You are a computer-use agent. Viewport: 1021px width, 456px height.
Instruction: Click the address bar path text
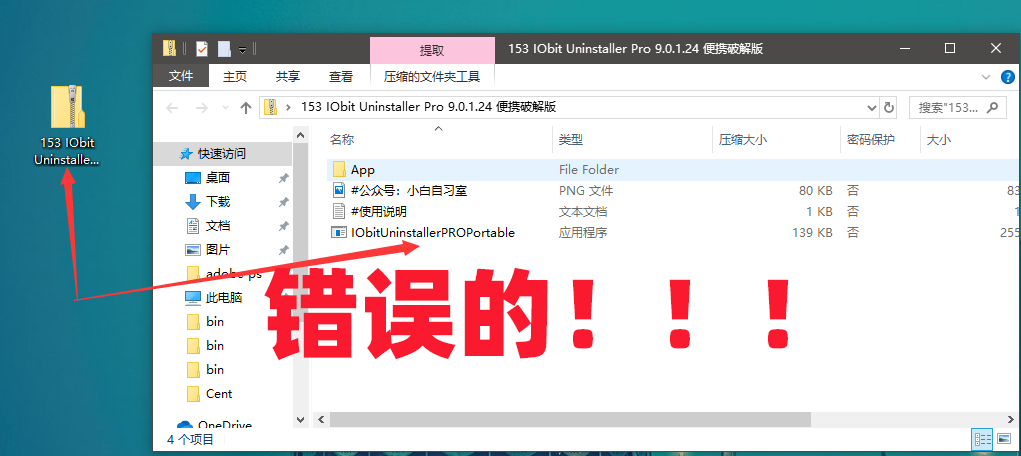[x=428, y=107]
